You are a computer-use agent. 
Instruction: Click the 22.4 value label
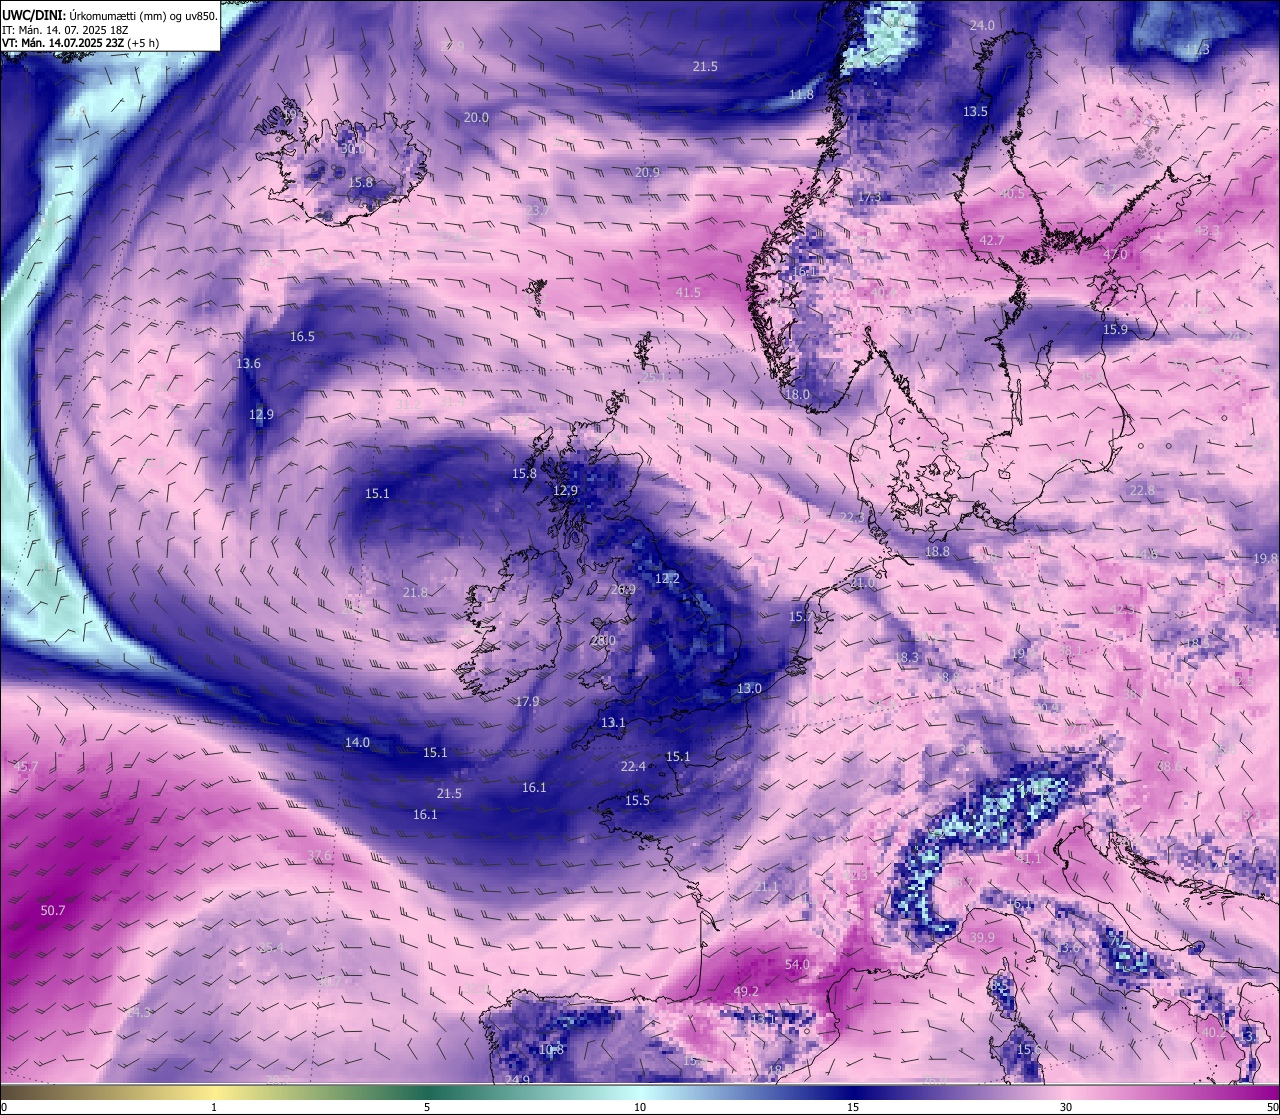[633, 766]
